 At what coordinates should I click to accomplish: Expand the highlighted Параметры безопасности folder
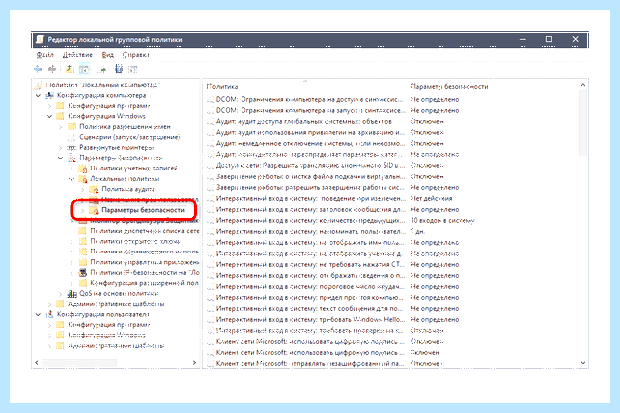pyautogui.click(x=83, y=210)
